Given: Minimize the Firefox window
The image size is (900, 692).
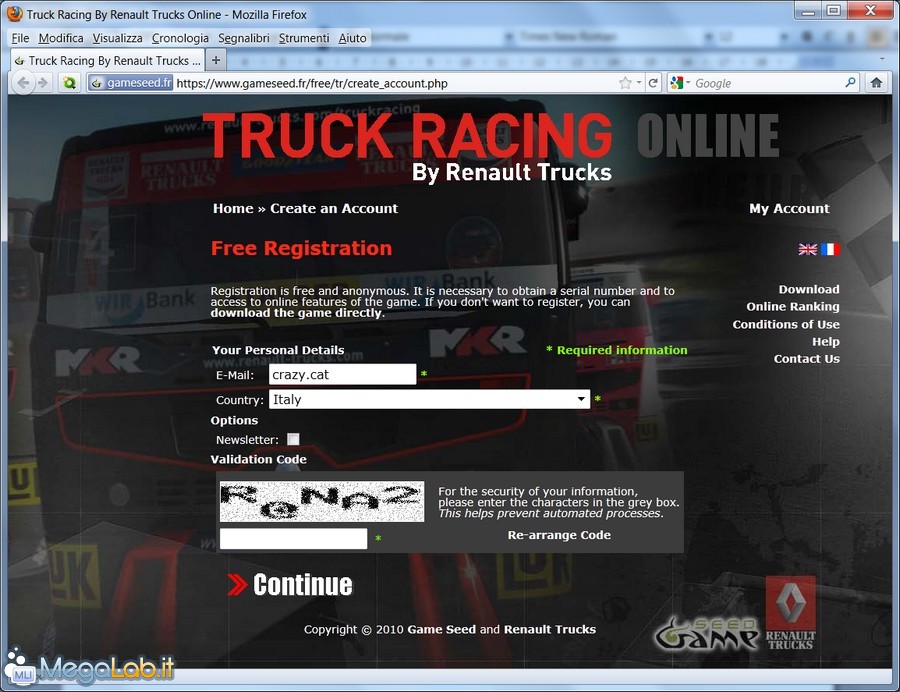Looking at the screenshot, I should pos(808,10).
